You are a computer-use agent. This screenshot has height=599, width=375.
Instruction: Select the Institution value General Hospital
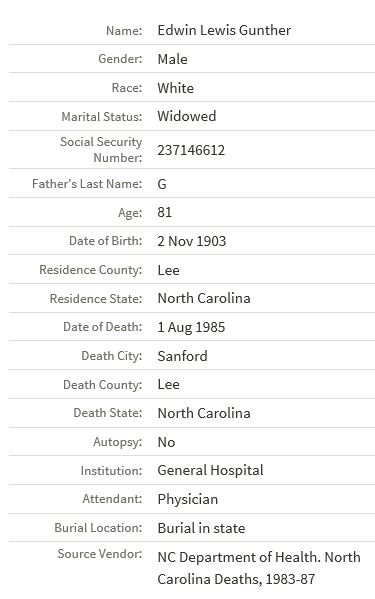click(x=210, y=471)
